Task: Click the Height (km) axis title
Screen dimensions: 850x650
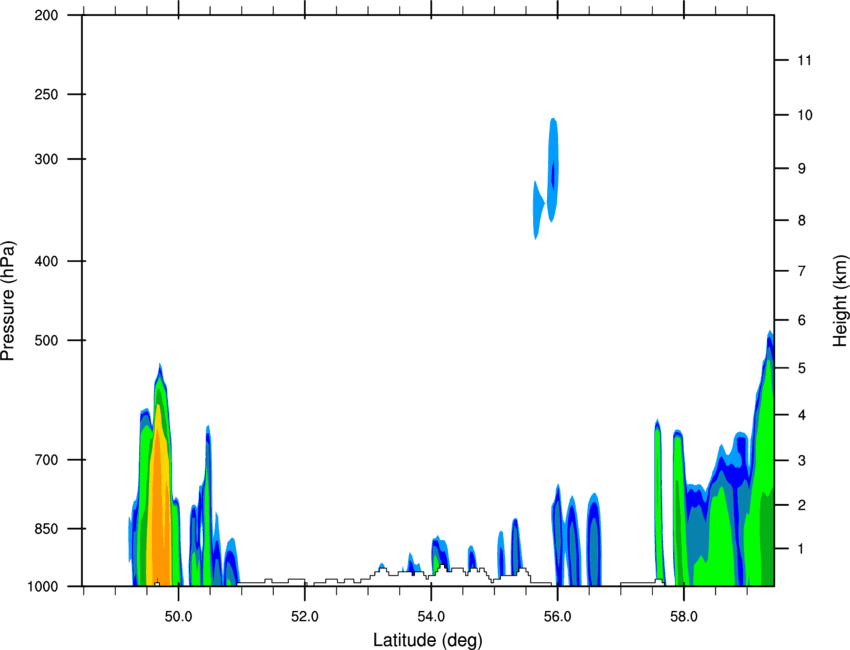Action: [840, 301]
